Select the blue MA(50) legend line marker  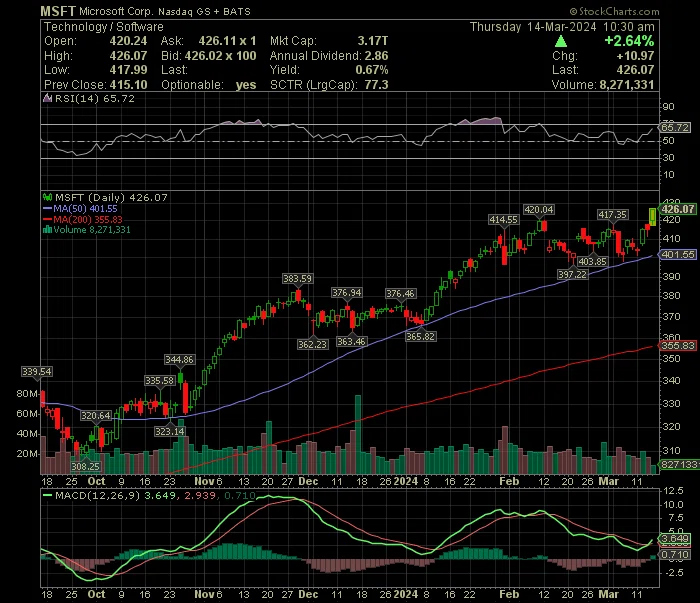click(x=47, y=208)
